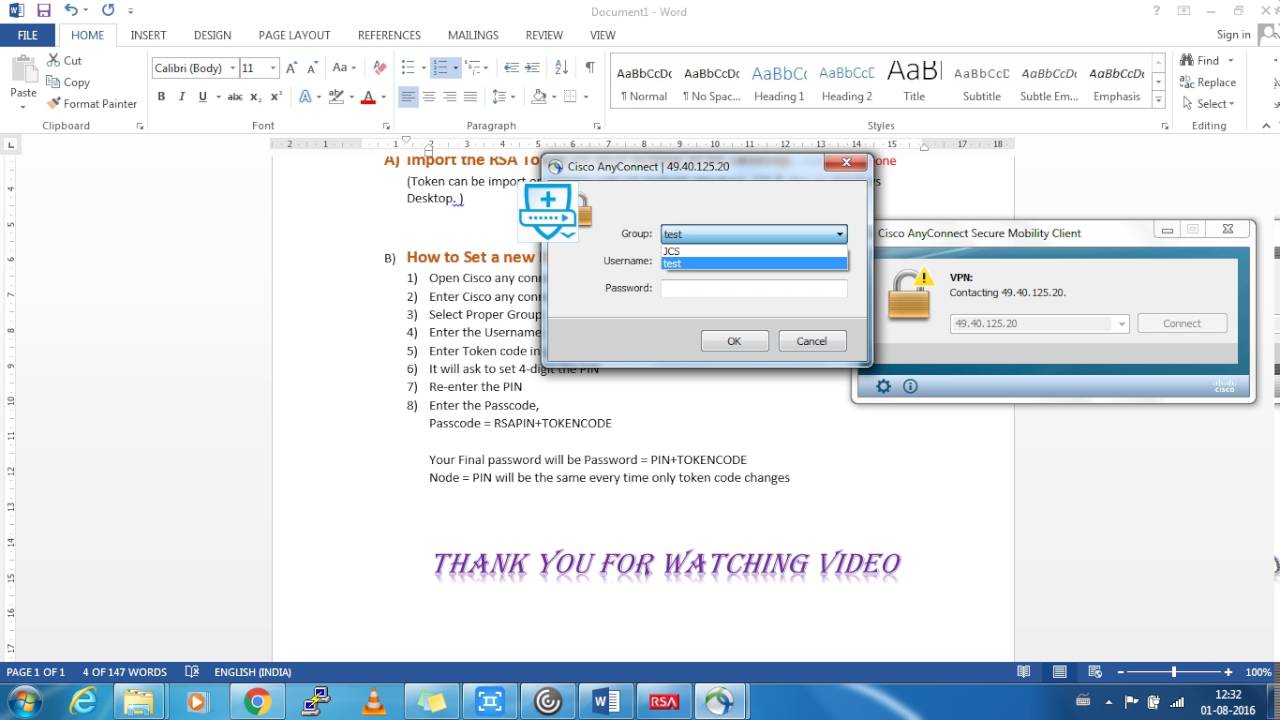Open the Change Case Aa dropdown
Viewport: 1280px width, 720px height.
[344, 68]
